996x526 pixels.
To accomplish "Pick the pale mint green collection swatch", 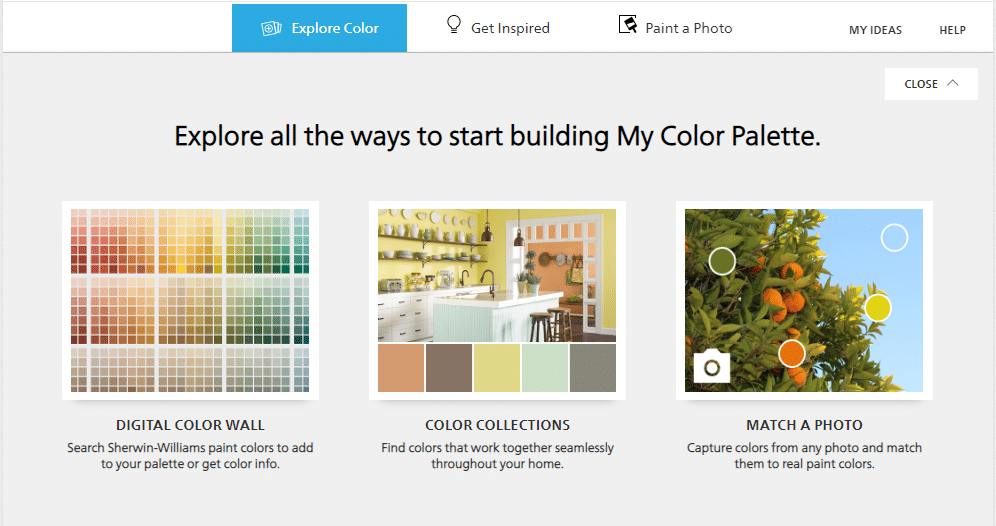I will (x=544, y=368).
